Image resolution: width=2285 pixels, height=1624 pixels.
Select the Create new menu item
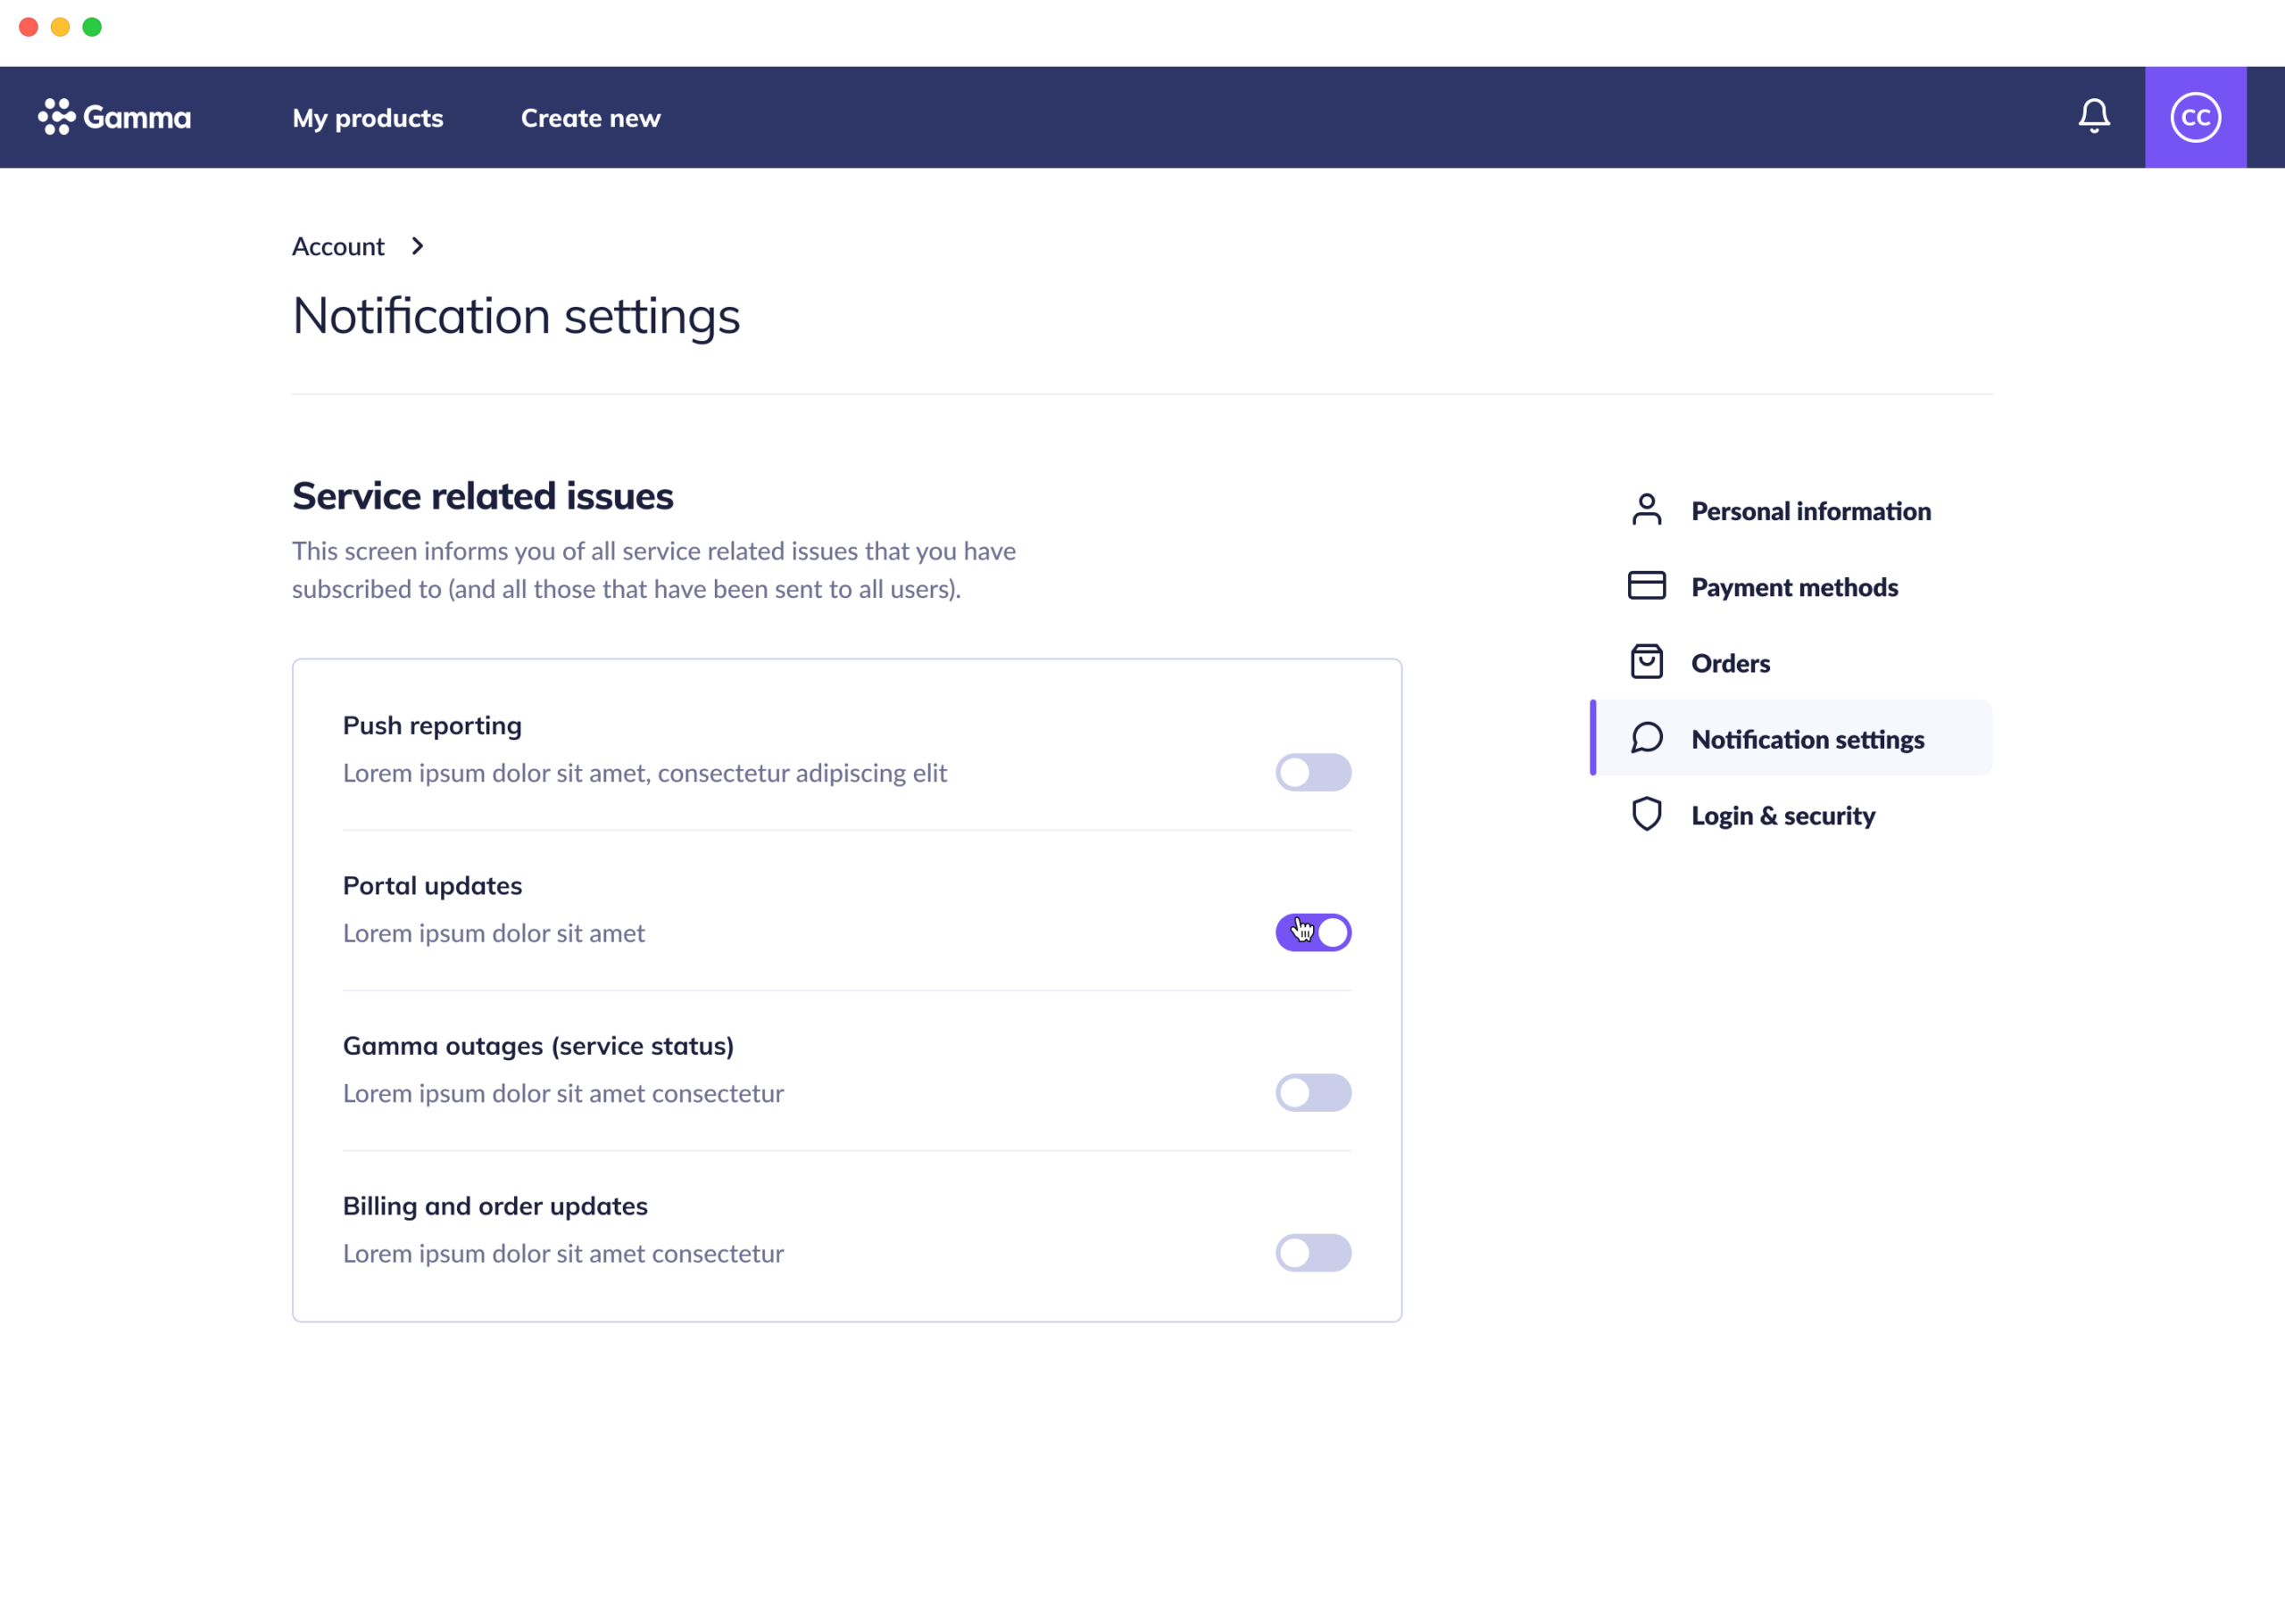pyautogui.click(x=590, y=117)
